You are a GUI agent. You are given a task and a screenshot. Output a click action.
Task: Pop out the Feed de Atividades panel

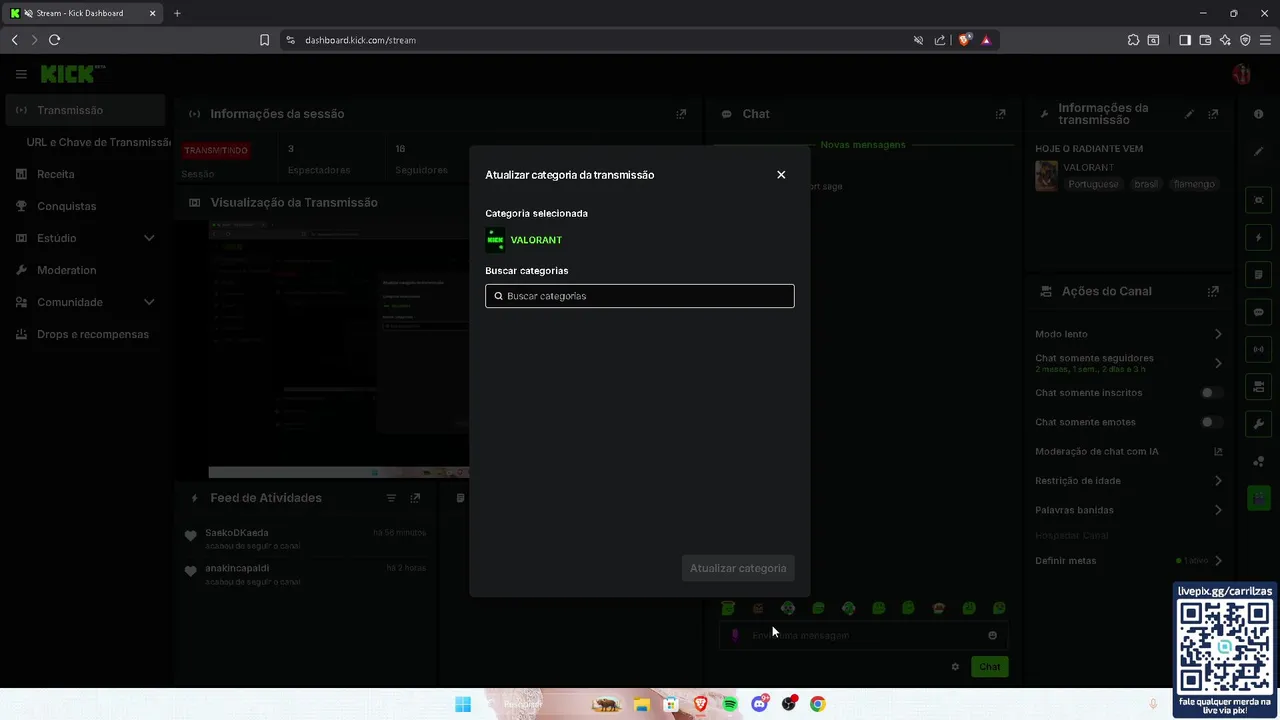coord(415,498)
